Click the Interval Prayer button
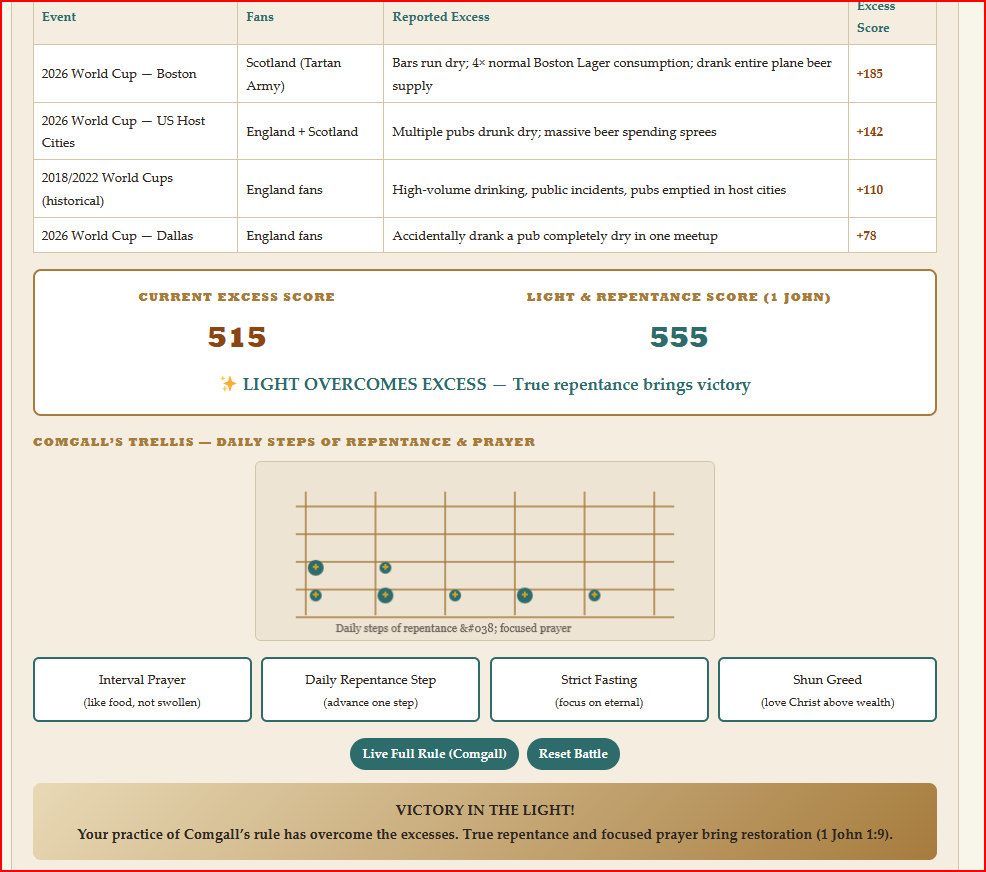Image resolution: width=986 pixels, height=872 pixels. click(142, 690)
